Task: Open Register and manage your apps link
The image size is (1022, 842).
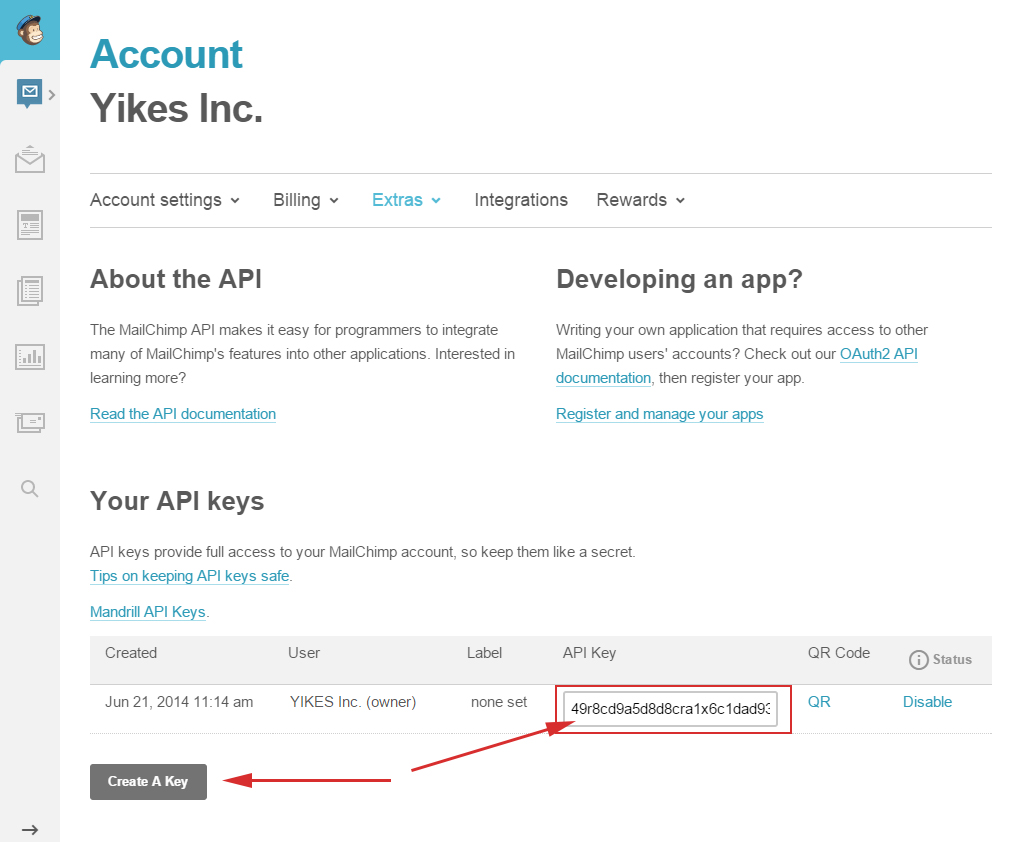Action: coord(660,414)
